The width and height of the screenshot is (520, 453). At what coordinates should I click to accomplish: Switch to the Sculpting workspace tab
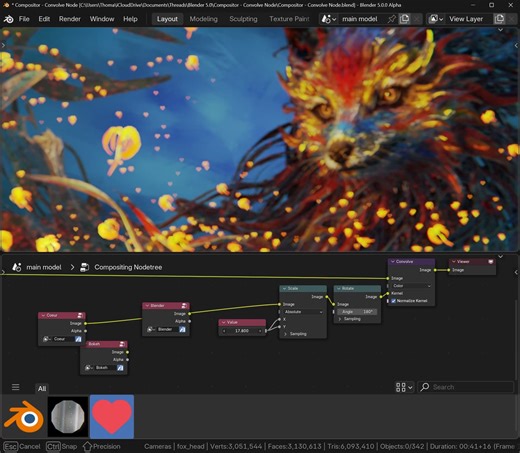coord(243,19)
